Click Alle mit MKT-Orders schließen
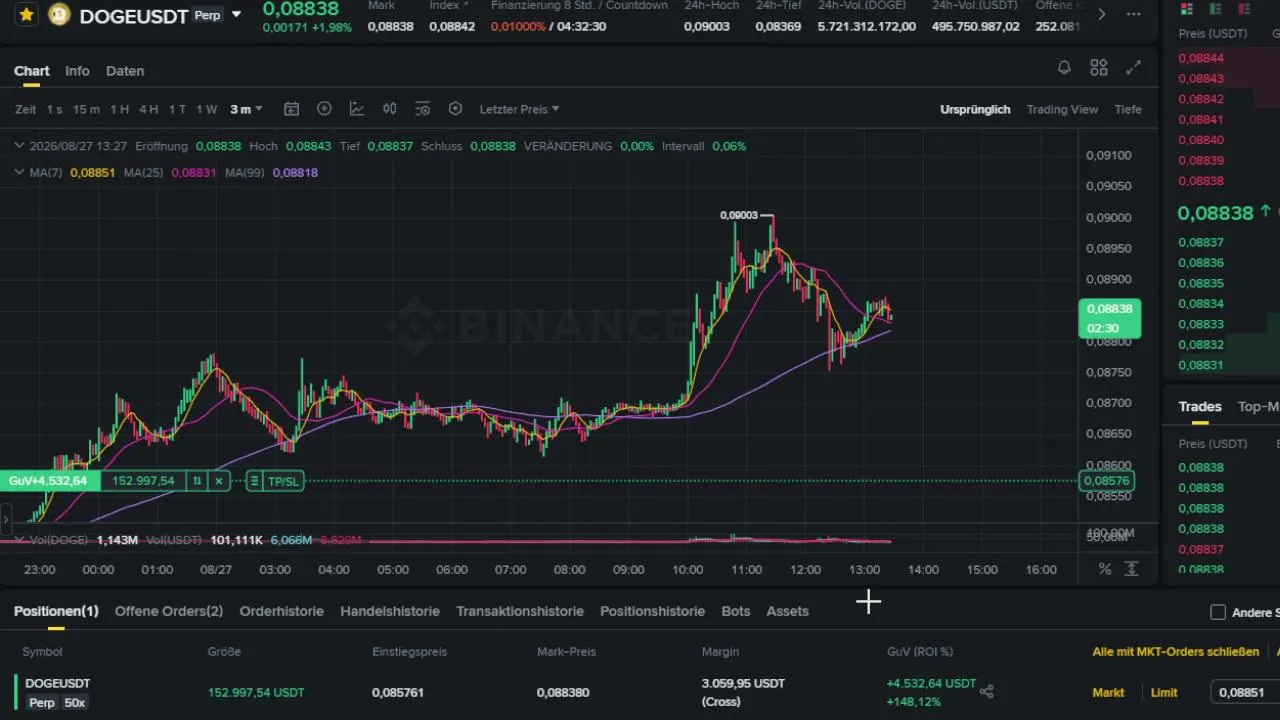Viewport: 1280px width, 720px height. click(1176, 652)
